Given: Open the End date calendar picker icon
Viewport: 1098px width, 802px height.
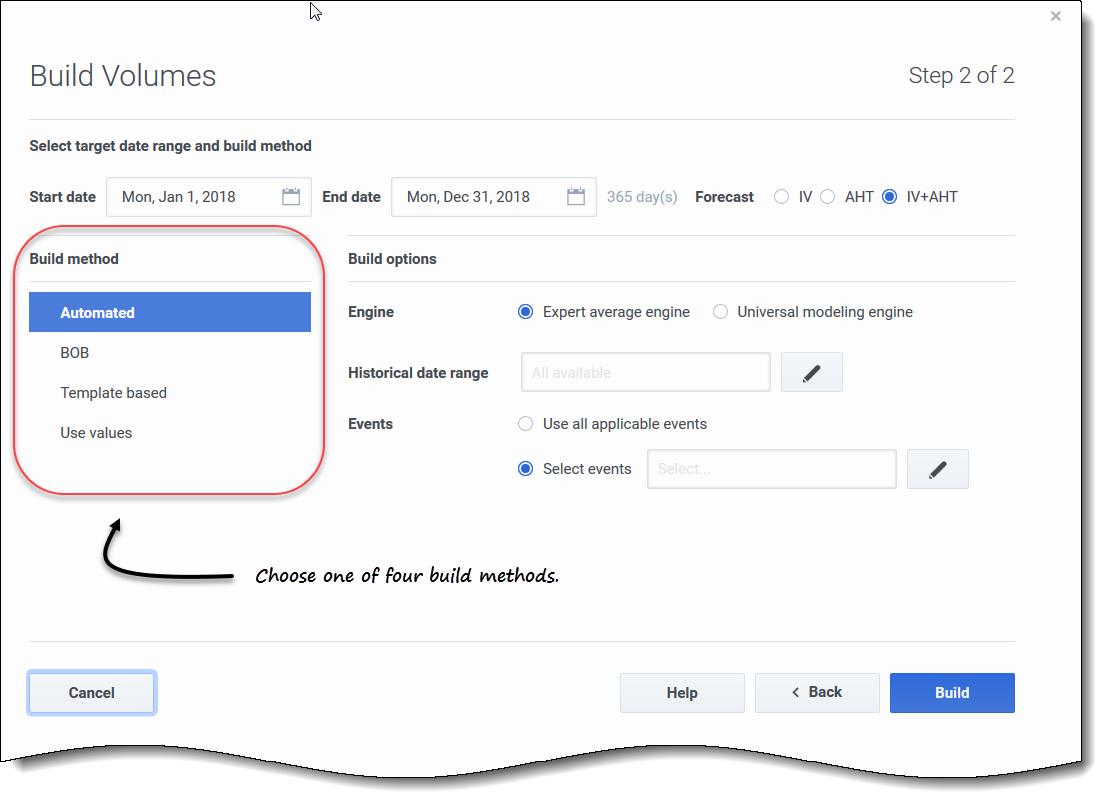Looking at the screenshot, I should (576, 197).
